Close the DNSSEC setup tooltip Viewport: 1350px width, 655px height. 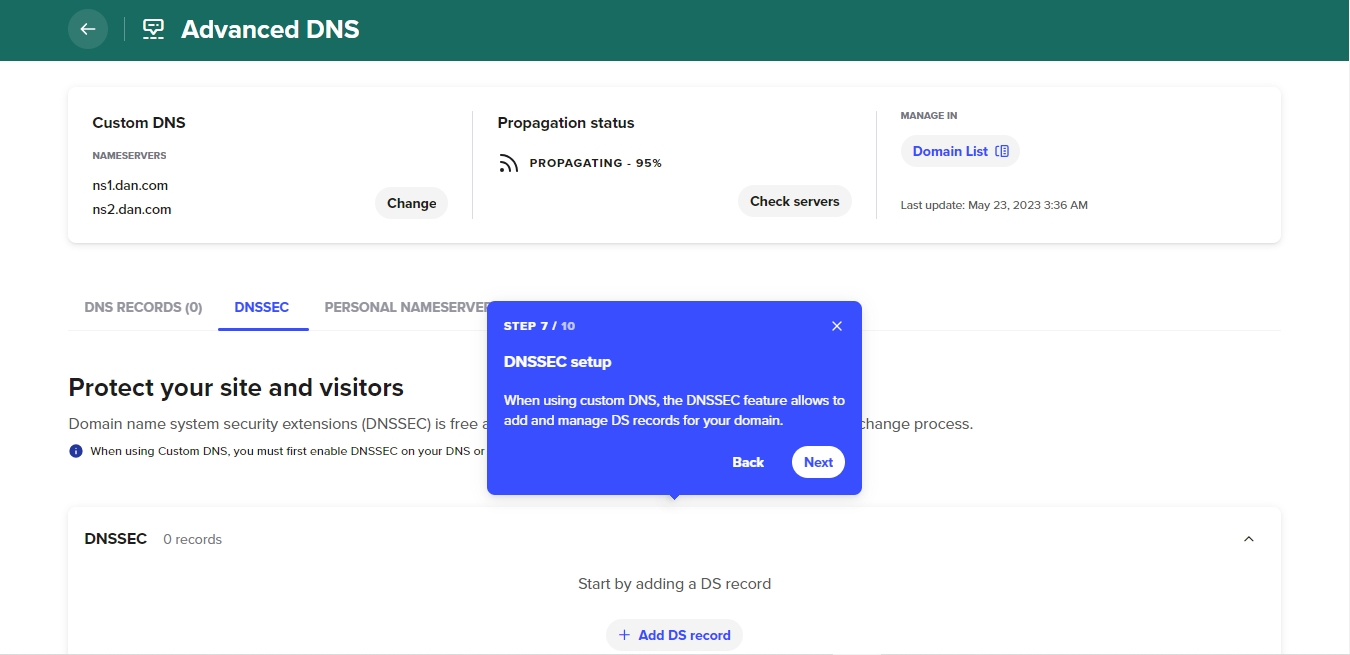[837, 326]
